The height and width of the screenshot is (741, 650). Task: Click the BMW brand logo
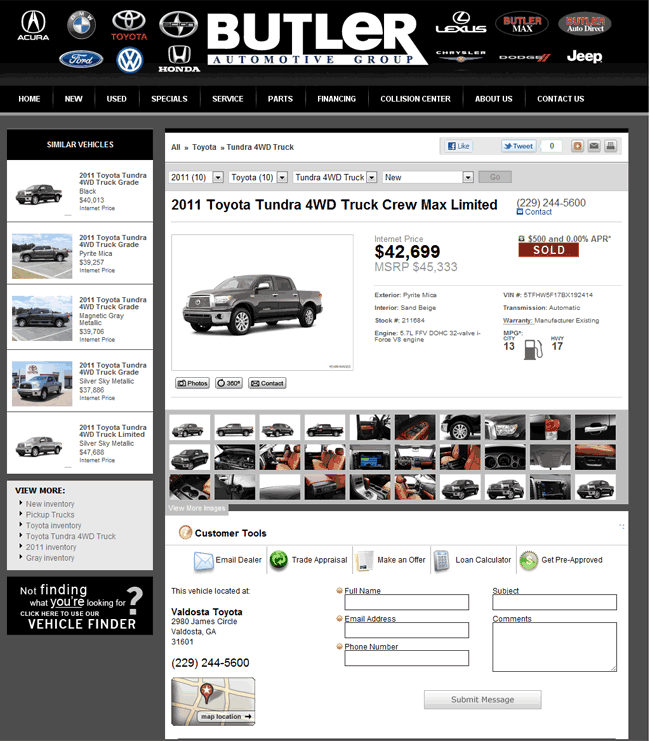(x=81, y=25)
